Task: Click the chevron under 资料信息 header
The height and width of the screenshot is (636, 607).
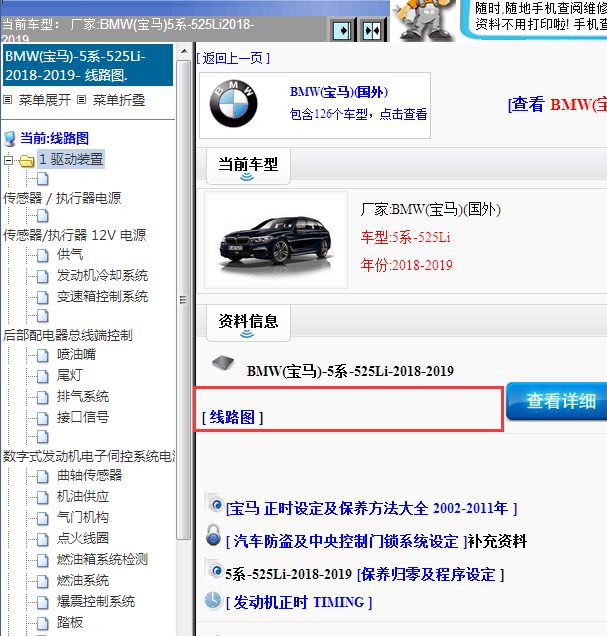Action: 247,334
